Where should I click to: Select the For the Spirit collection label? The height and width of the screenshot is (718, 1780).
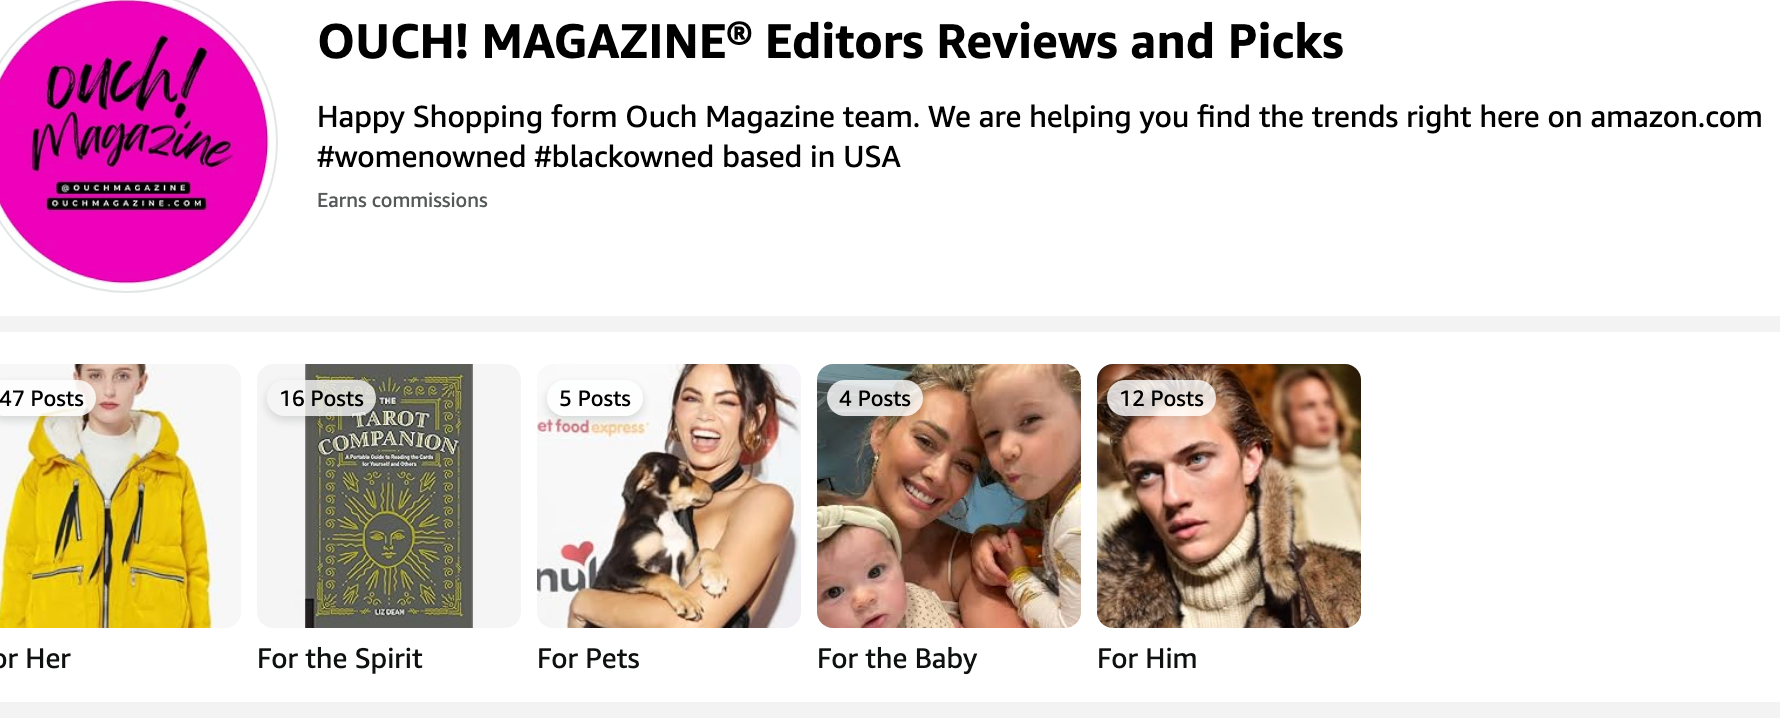(340, 659)
